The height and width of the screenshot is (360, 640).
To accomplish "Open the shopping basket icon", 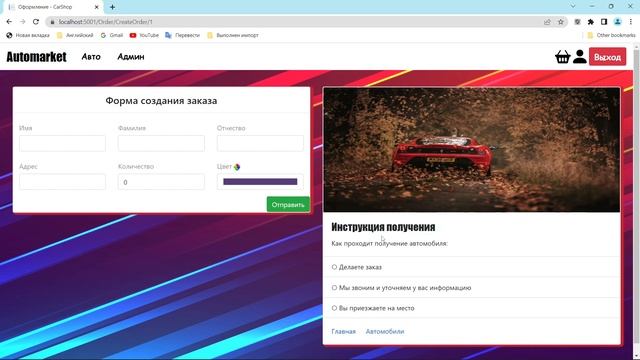I will click(562, 57).
